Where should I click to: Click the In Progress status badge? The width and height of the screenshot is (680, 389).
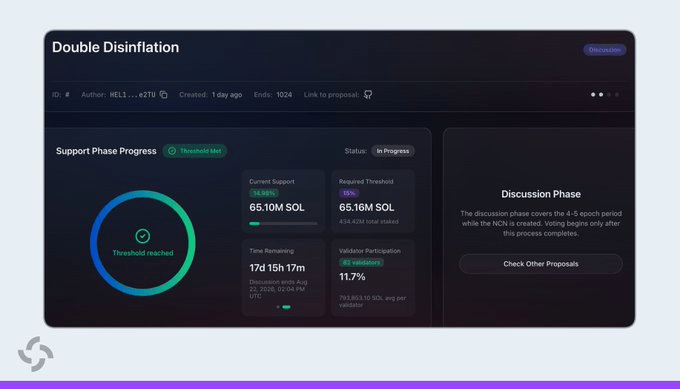(x=392, y=151)
